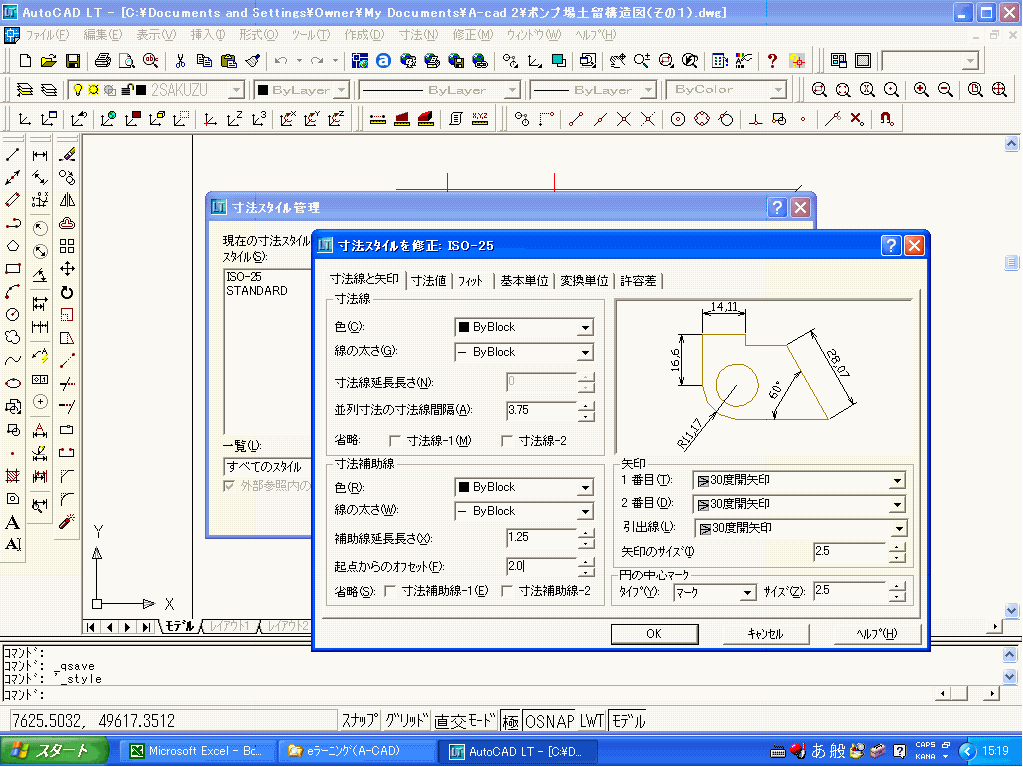Screen dimensions: 1023x767
Task: Toggle the グリッド status bar button
Action: pos(406,721)
